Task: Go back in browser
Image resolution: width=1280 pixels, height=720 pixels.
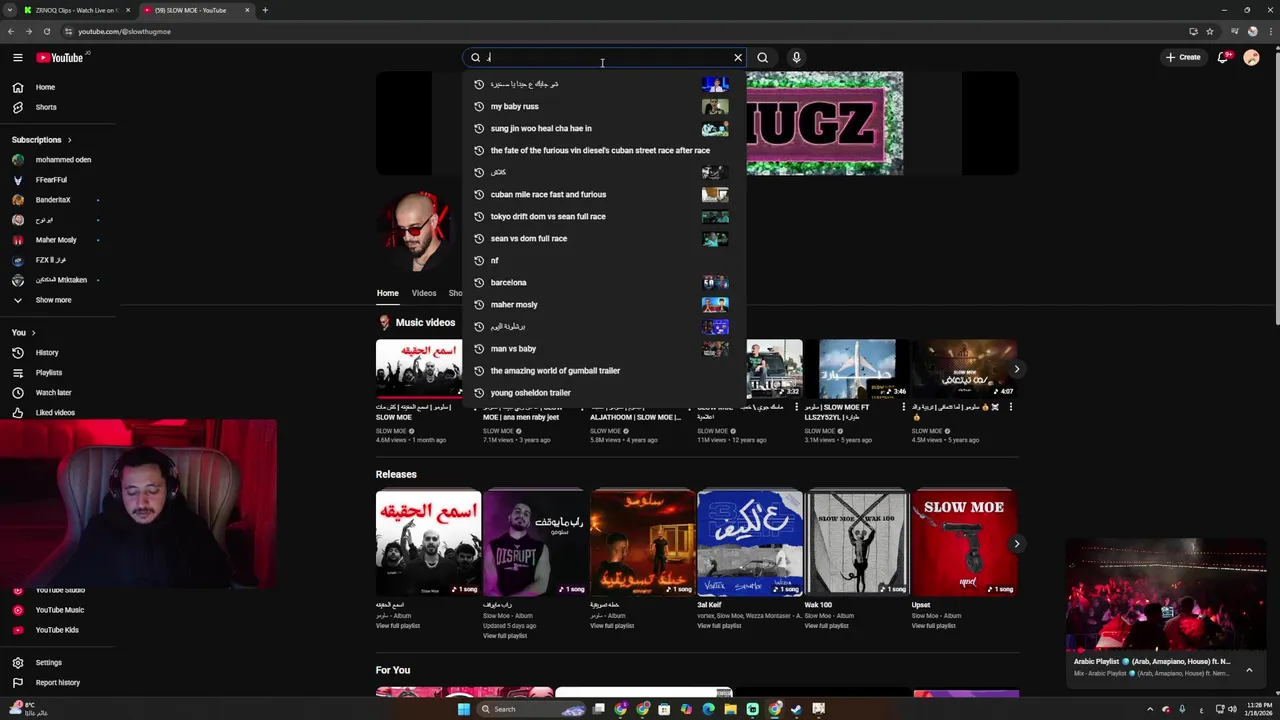Action: pyautogui.click(x=11, y=31)
